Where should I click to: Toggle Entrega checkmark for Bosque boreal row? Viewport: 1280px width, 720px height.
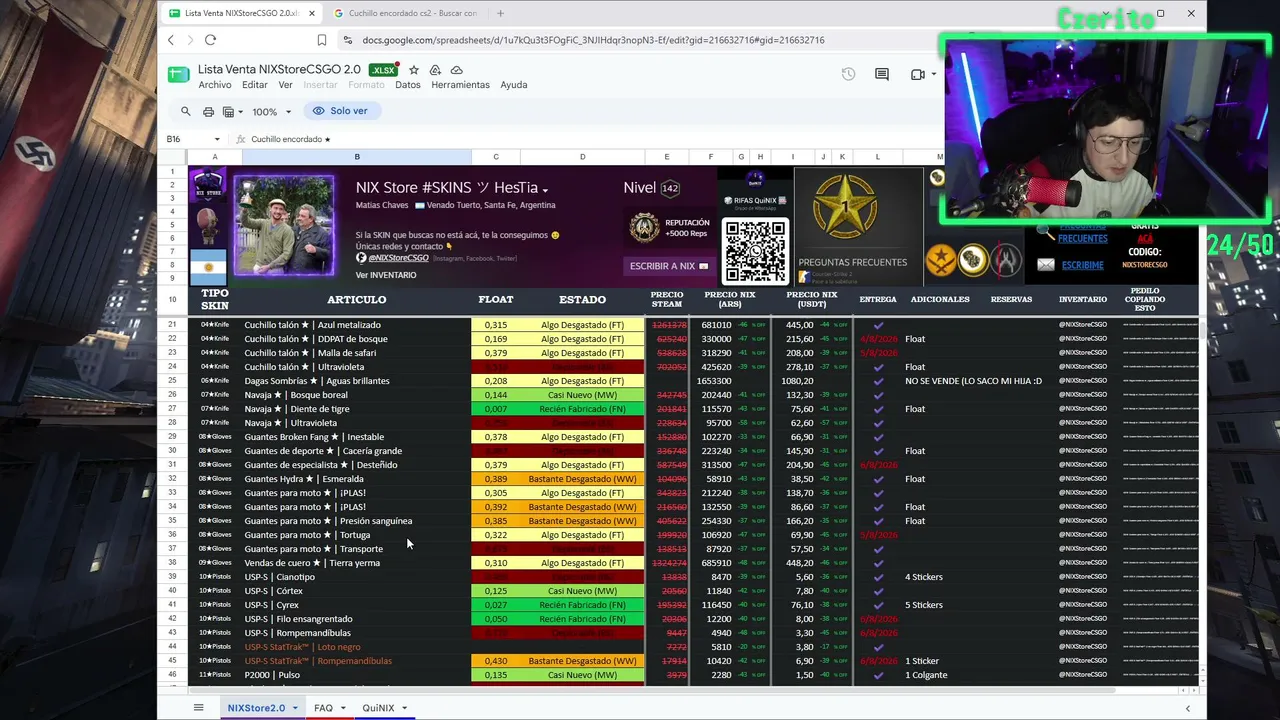pyautogui.click(x=878, y=395)
